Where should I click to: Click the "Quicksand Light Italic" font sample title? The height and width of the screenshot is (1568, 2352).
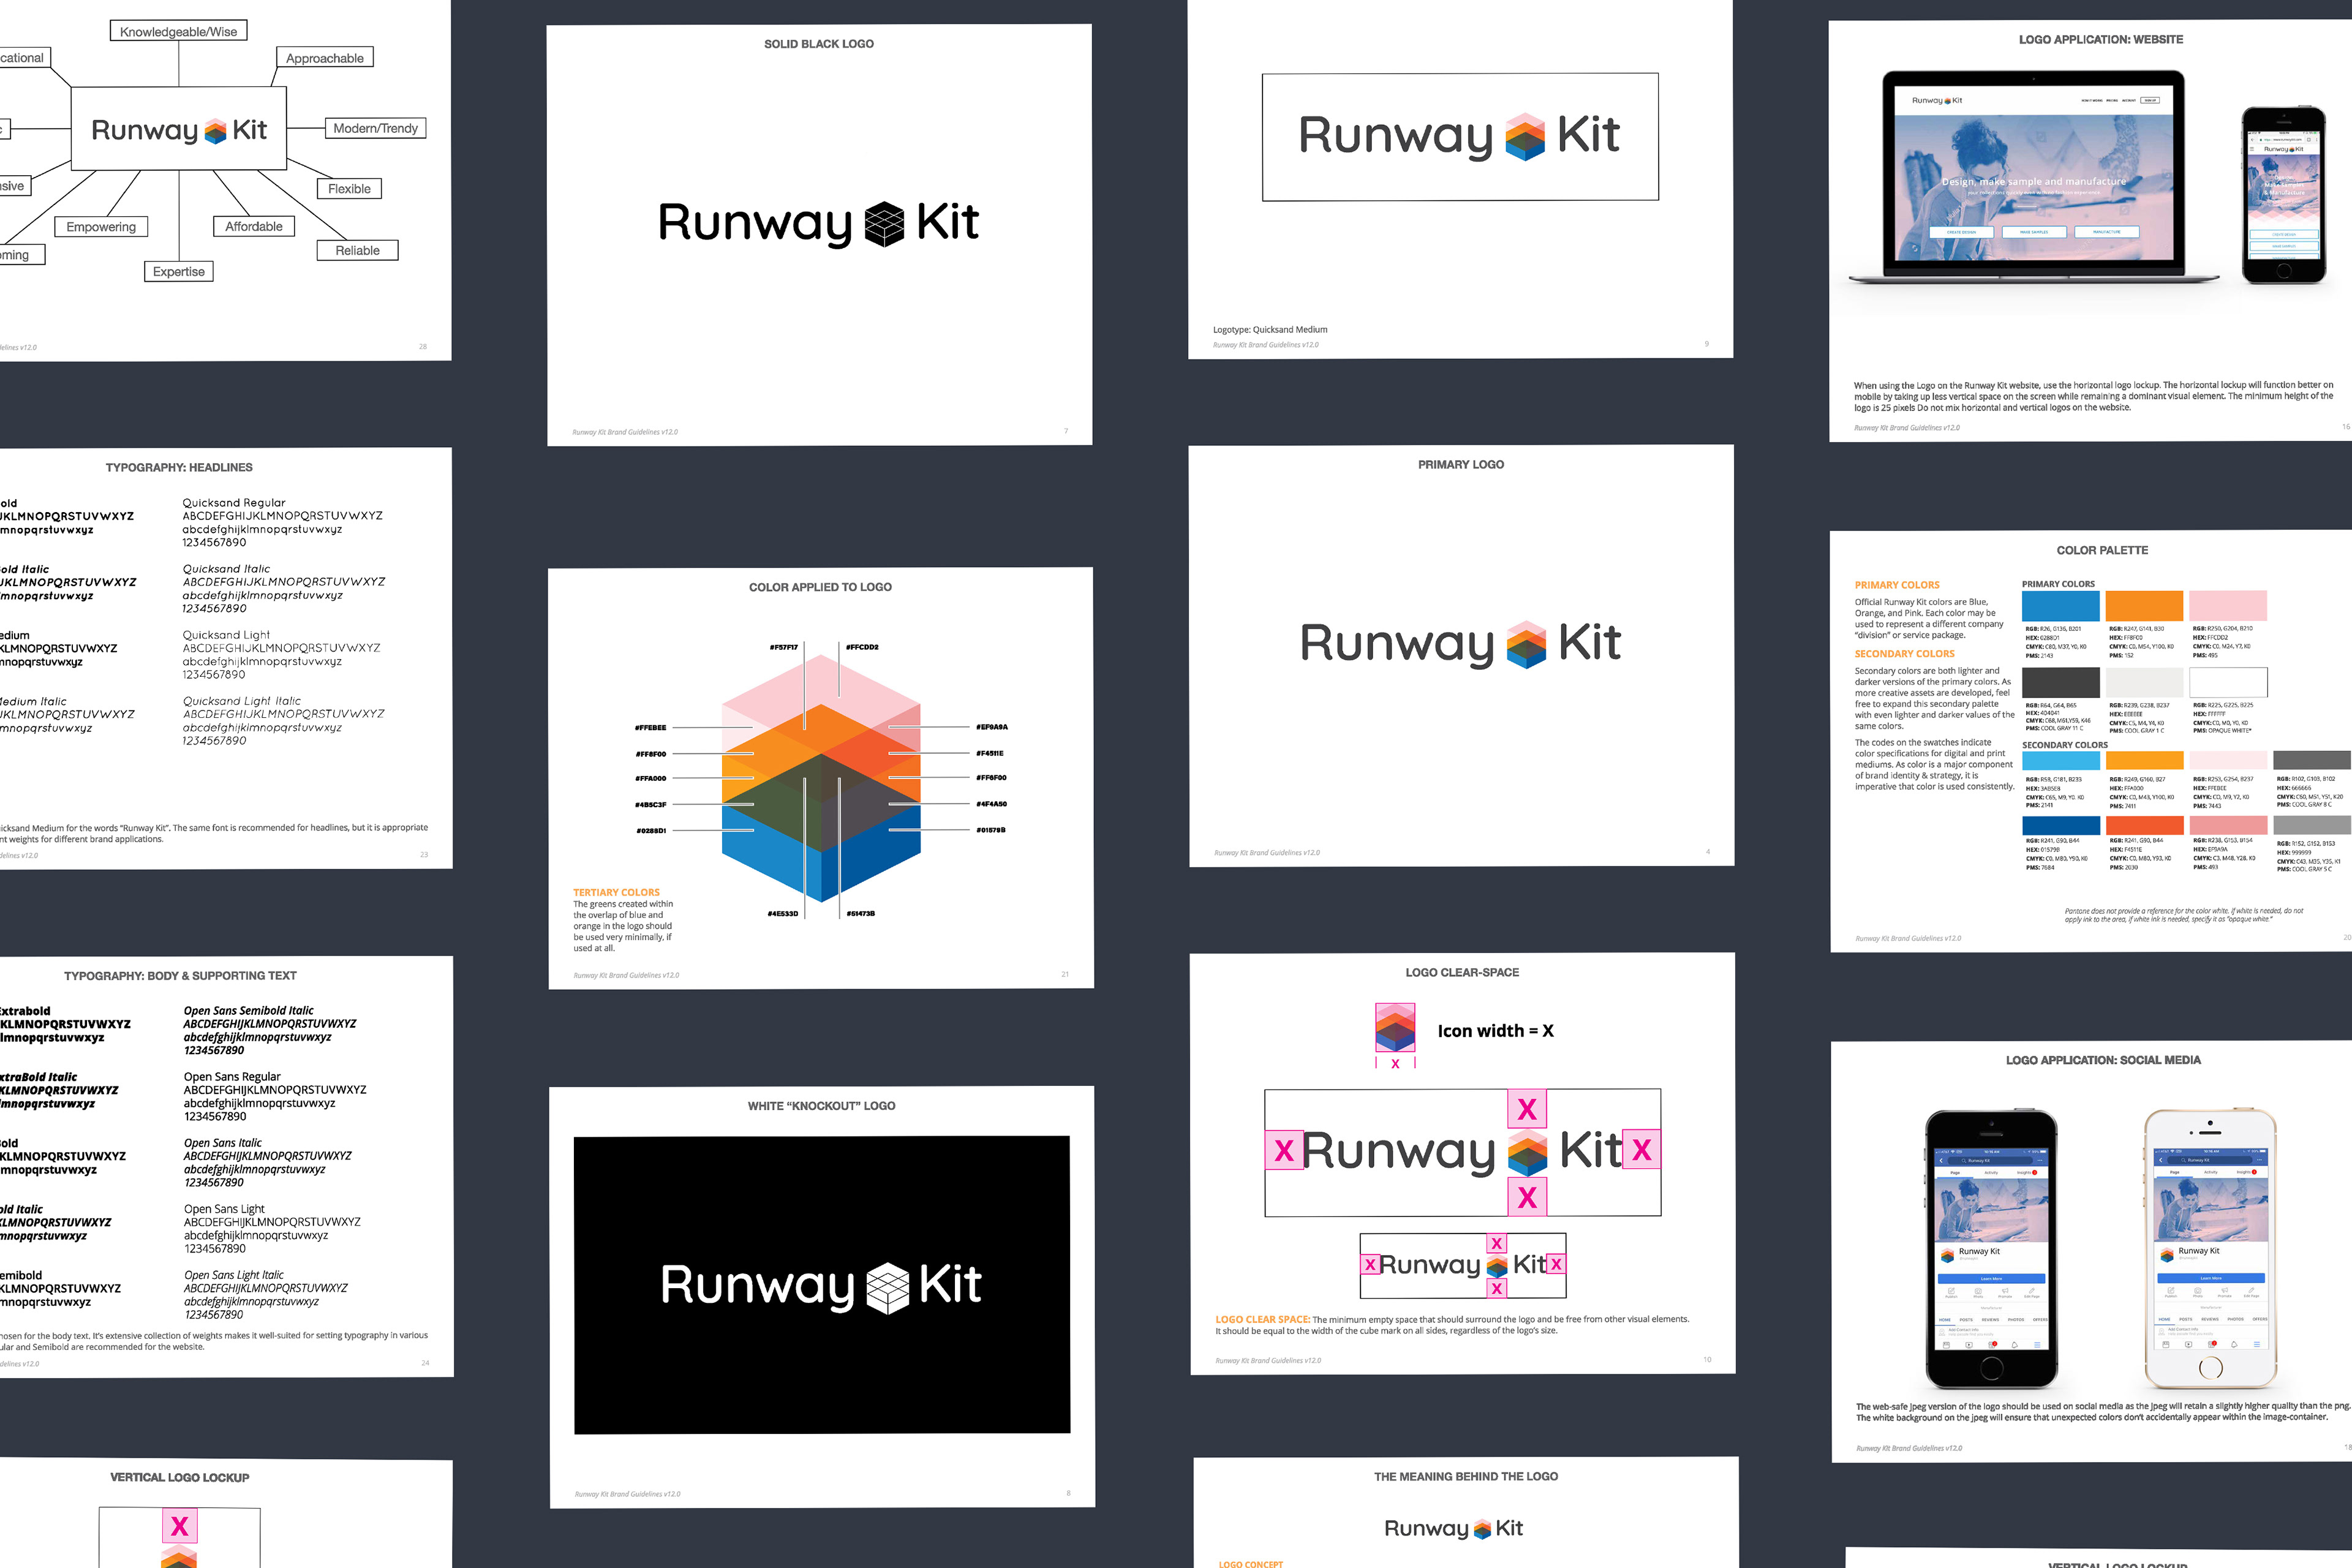(241, 701)
